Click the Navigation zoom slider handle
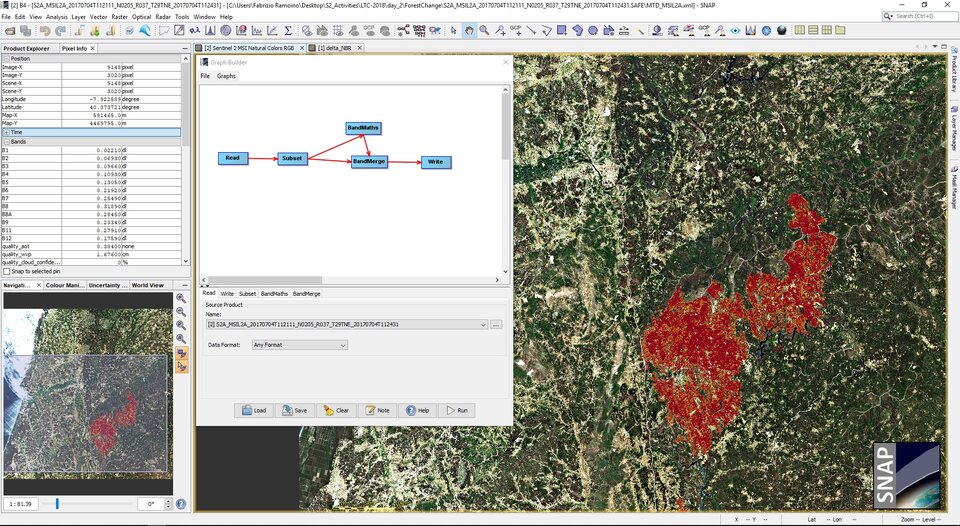Viewport: 960px width, 526px height. coord(57,503)
